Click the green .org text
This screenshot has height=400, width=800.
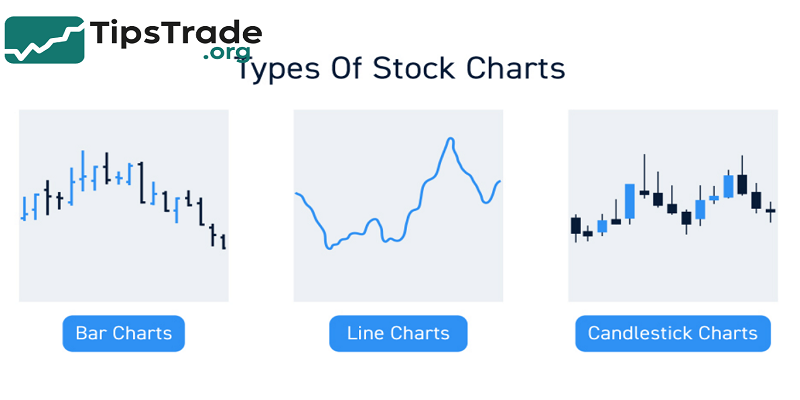(x=226, y=53)
